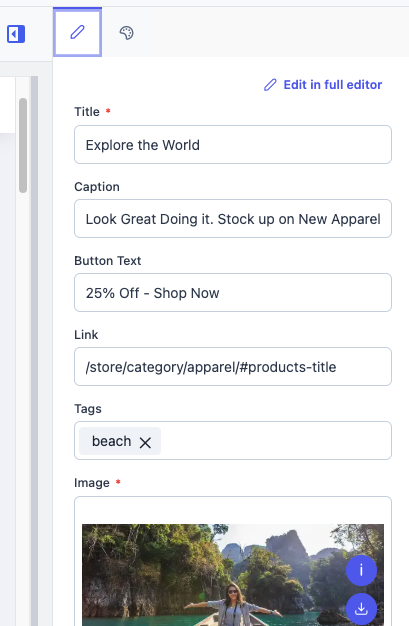Open the image info button

click(x=361, y=570)
